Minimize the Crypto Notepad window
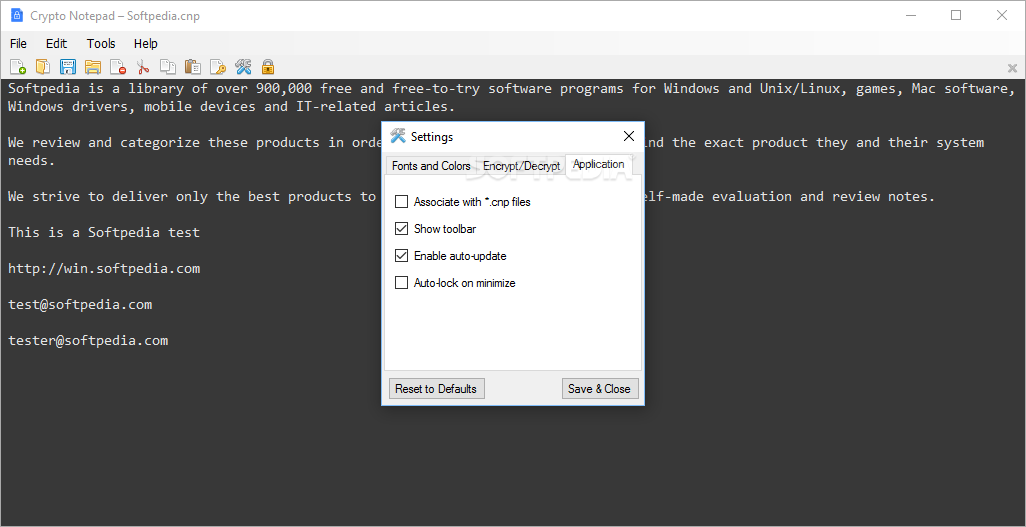 [x=911, y=16]
